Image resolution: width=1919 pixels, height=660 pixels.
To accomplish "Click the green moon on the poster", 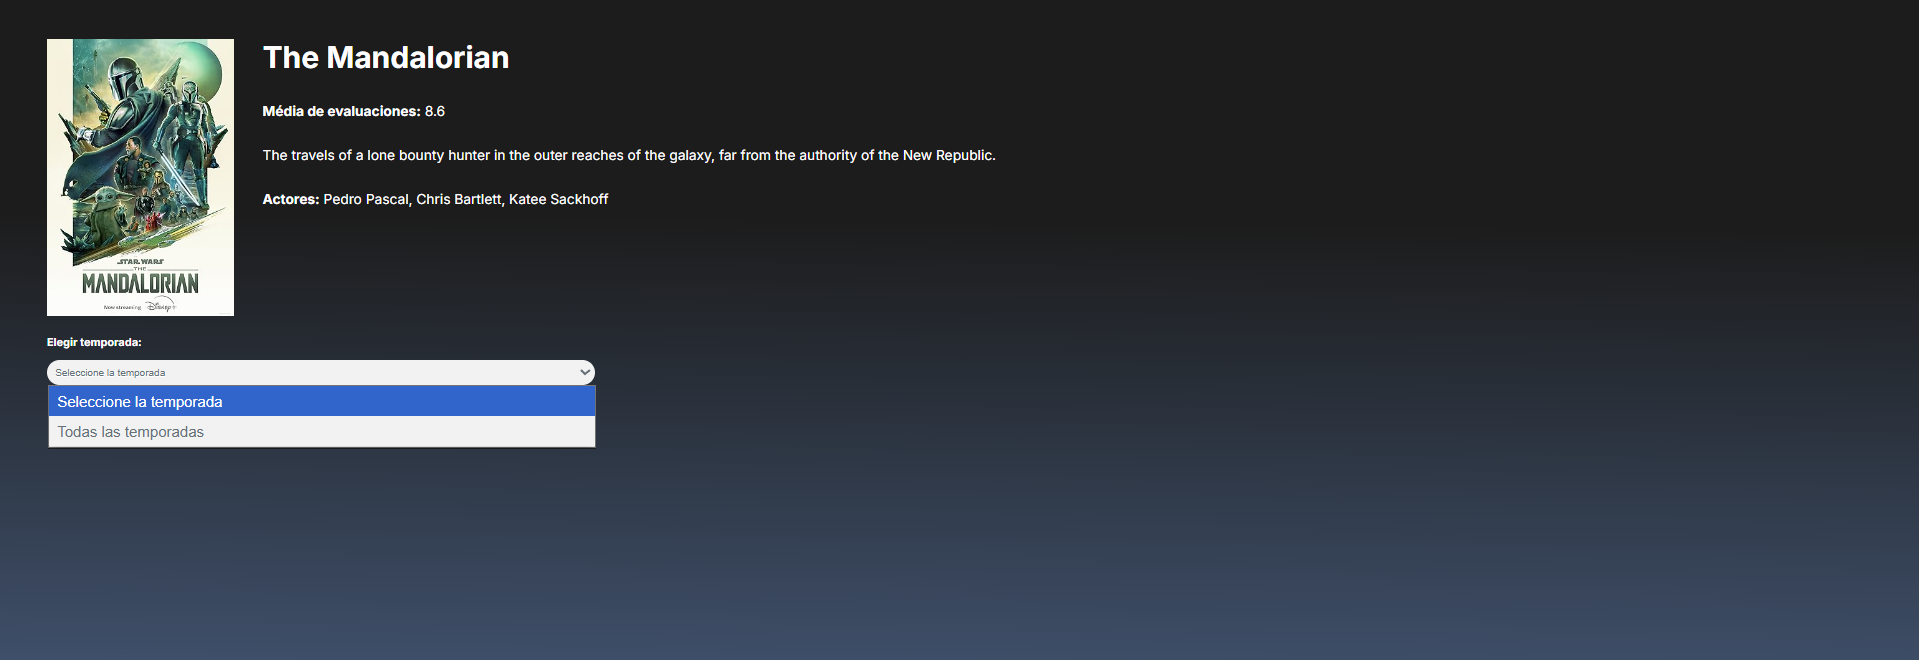I will [x=200, y=65].
